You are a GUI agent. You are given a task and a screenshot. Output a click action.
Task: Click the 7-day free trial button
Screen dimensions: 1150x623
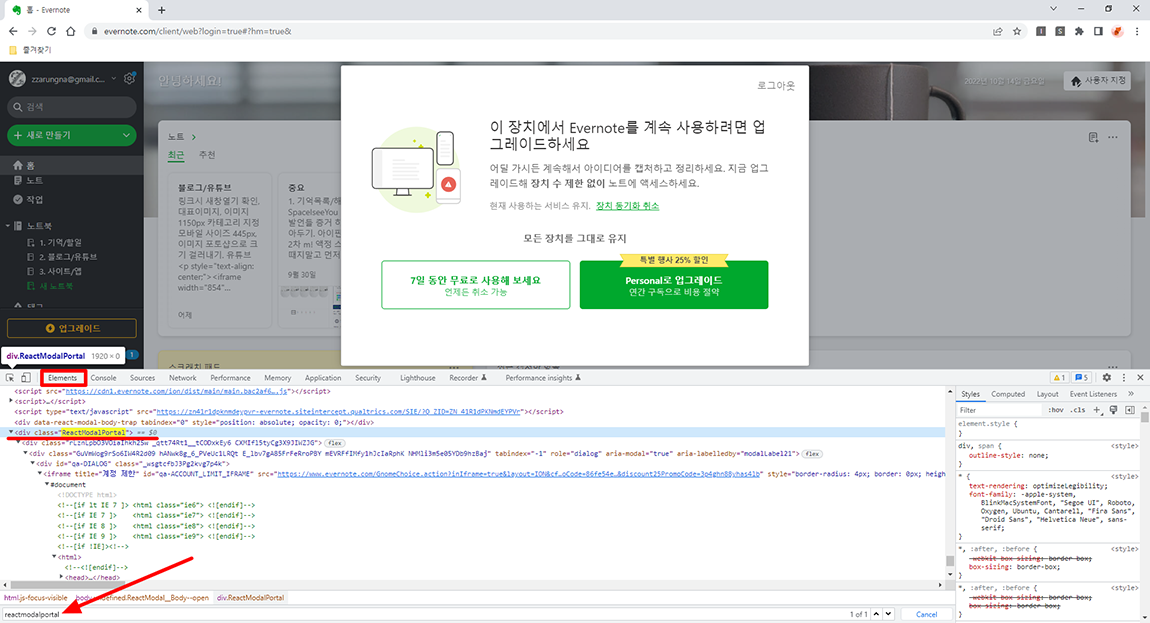click(x=475, y=285)
